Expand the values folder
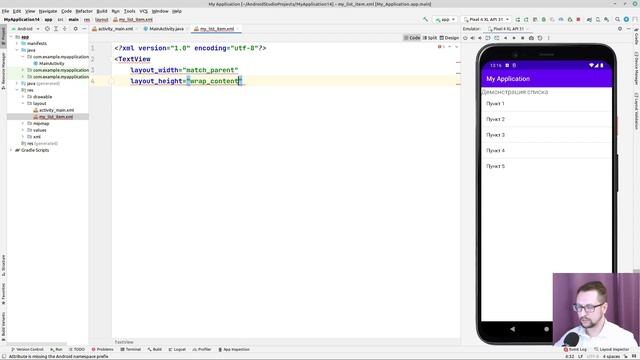This screenshot has height=360, width=640. tap(23, 130)
